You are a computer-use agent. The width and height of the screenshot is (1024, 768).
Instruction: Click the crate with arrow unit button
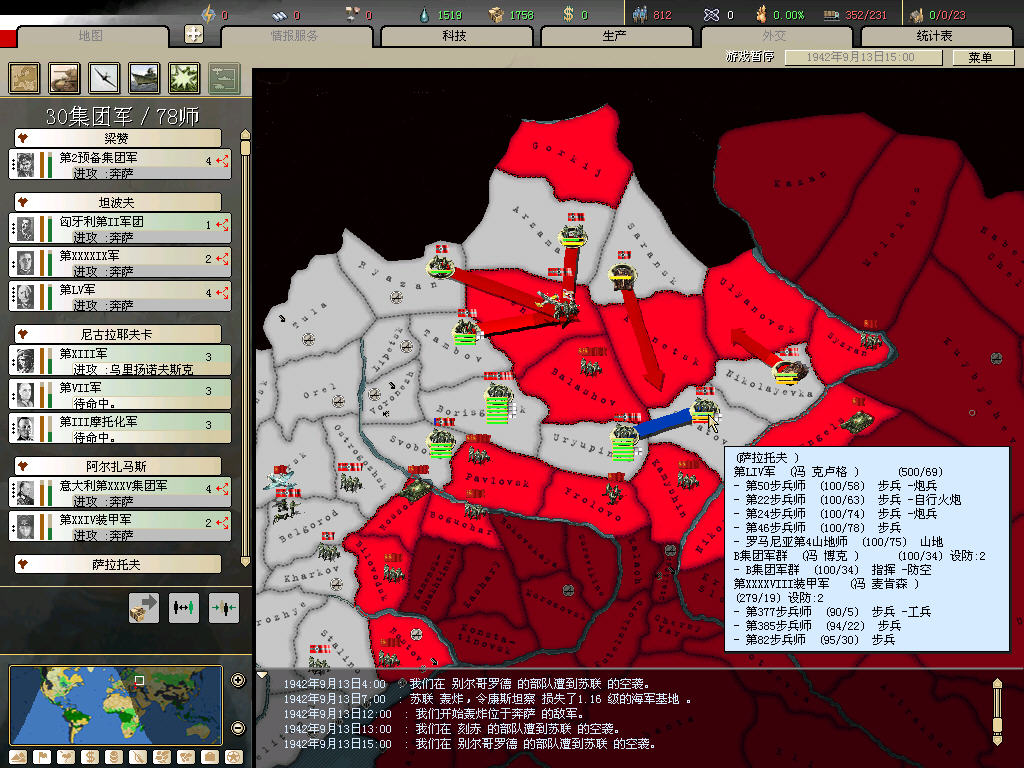[x=144, y=607]
